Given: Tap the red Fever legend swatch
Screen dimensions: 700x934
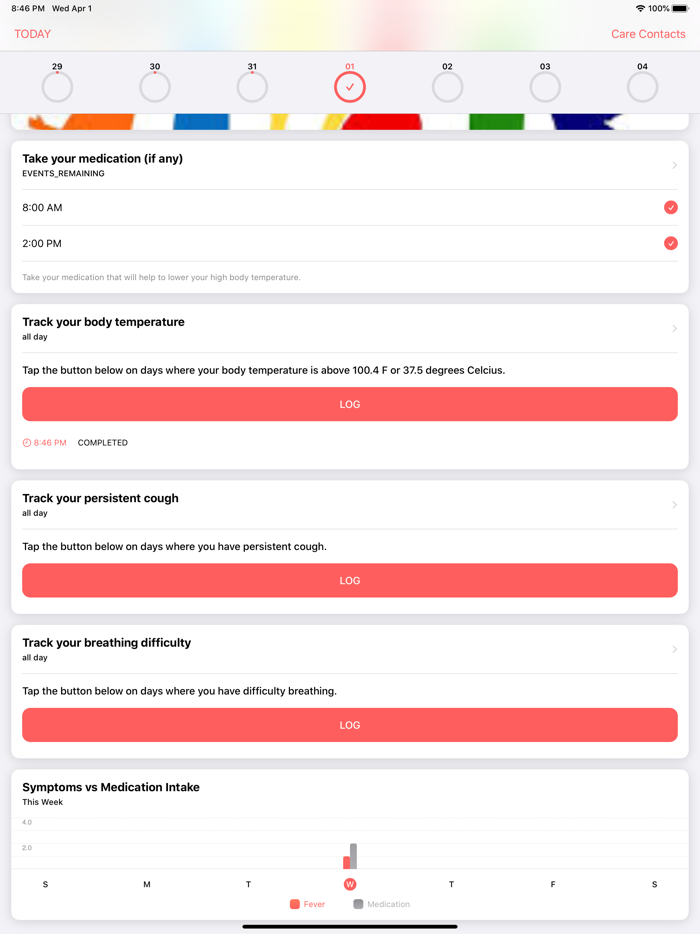Looking at the screenshot, I should coord(296,903).
